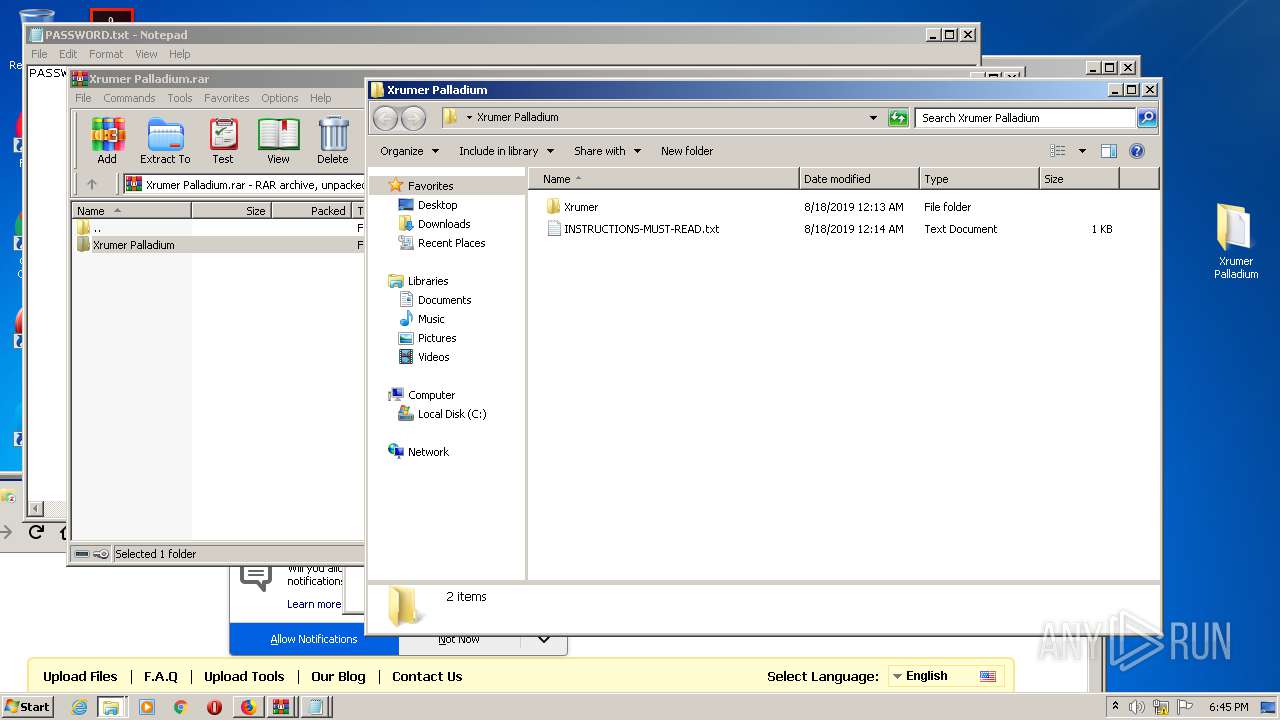Switch to Notepad taskbar button
The width and height of the screenshot is (1280, 720).
tap(315, 707)
